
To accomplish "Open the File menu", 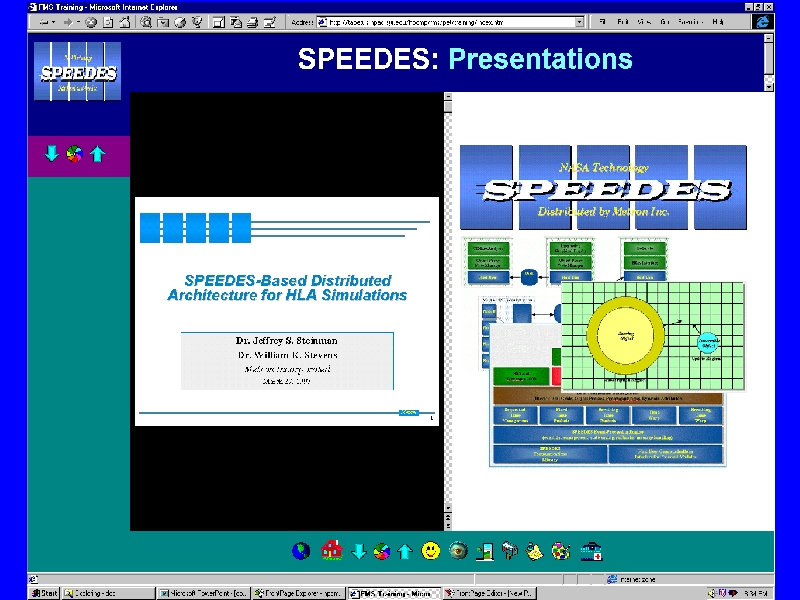I will pos(603,22).
